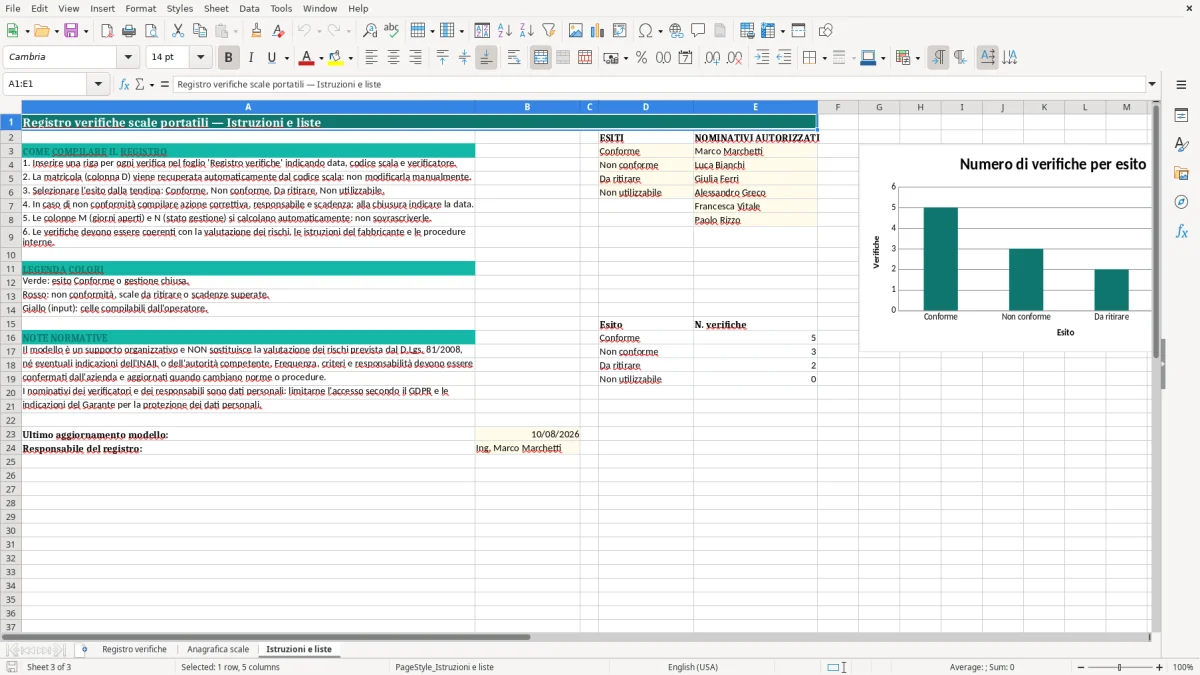Viewport: 1200px width, 675px height.
Task: Toggle Merge and Center Cells
Action: click(x=541, y=58)
